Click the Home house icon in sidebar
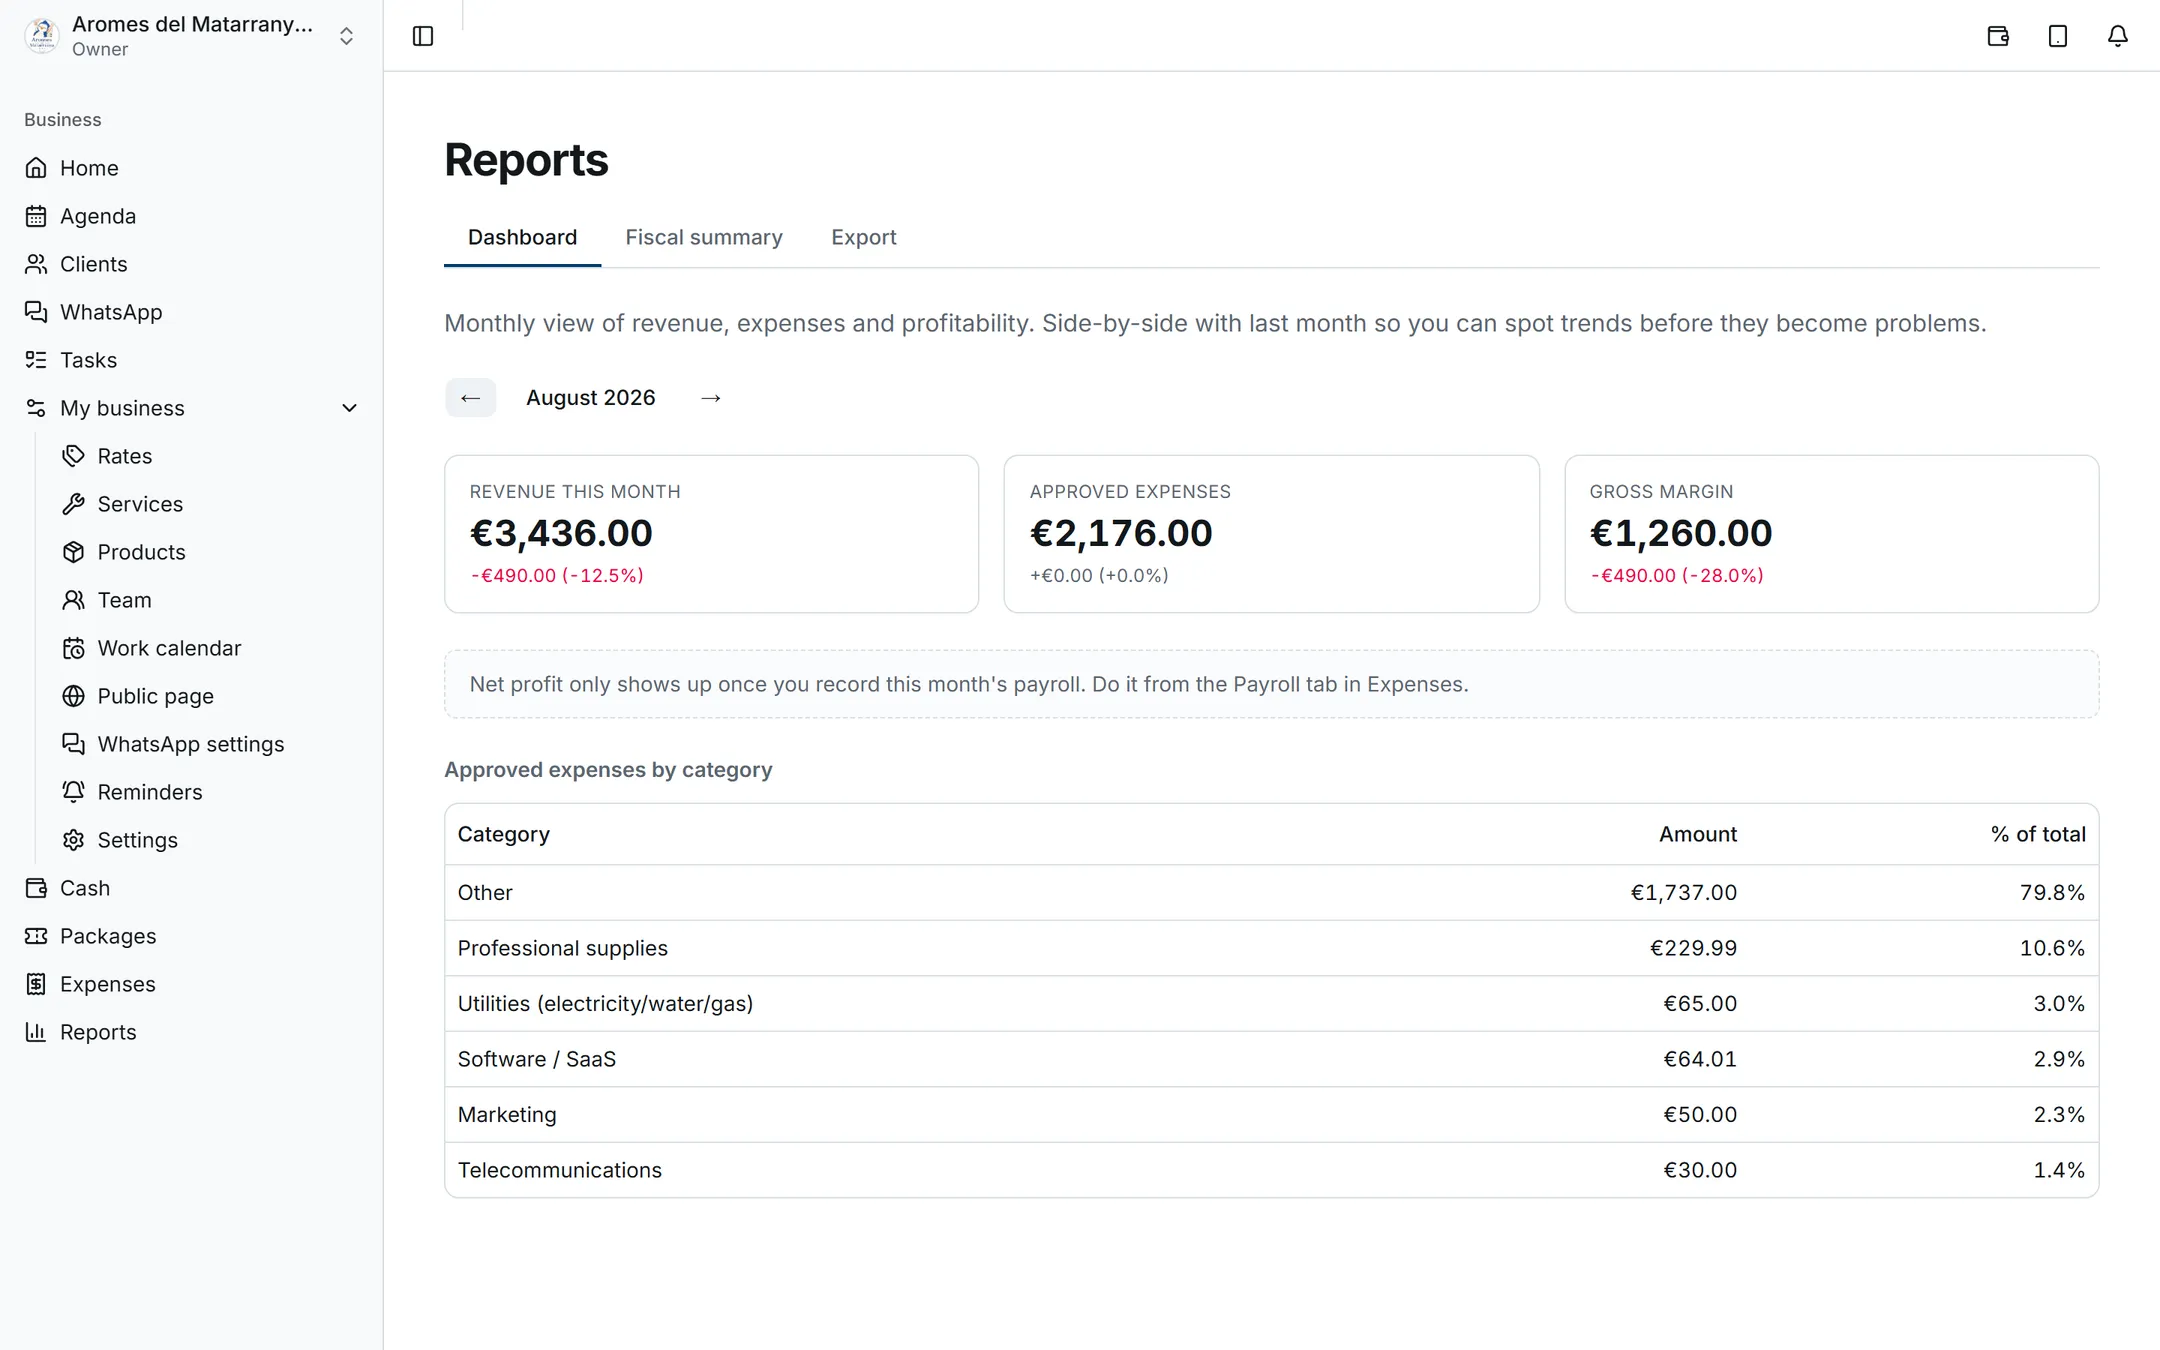The width and height of the screenshot is (2160, 1350). click(36, 168)
